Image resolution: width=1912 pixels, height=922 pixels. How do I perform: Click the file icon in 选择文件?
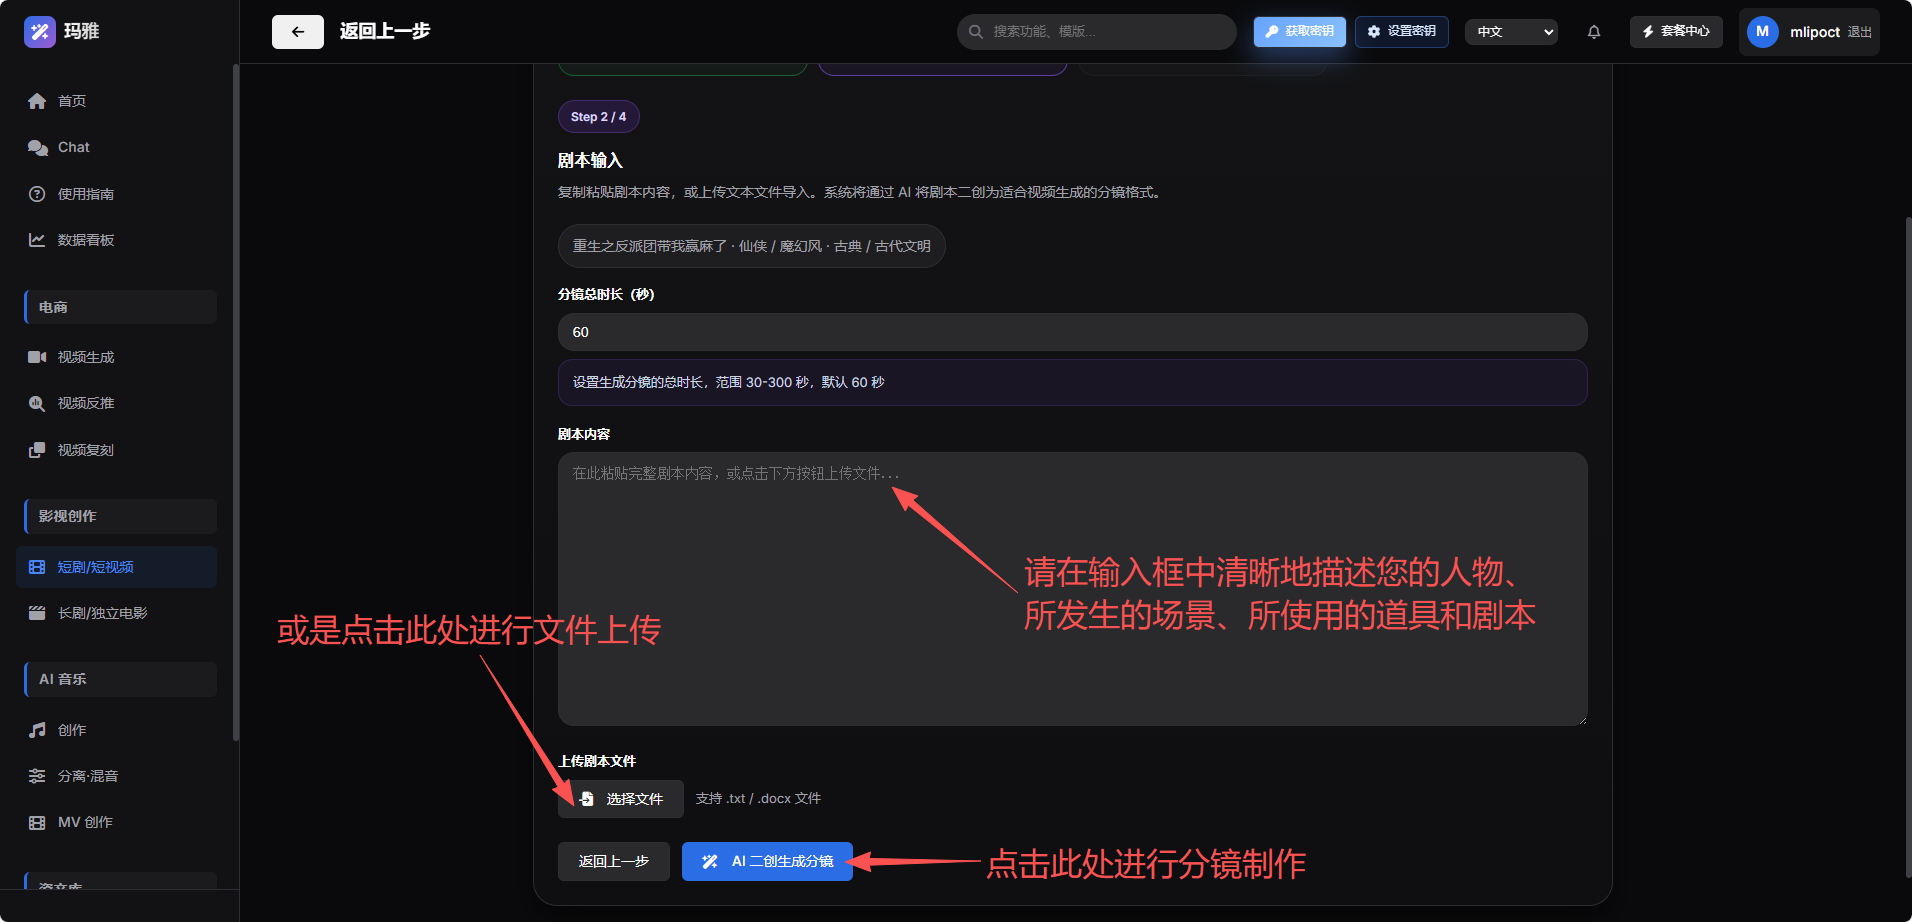click(x=587, y=799)
